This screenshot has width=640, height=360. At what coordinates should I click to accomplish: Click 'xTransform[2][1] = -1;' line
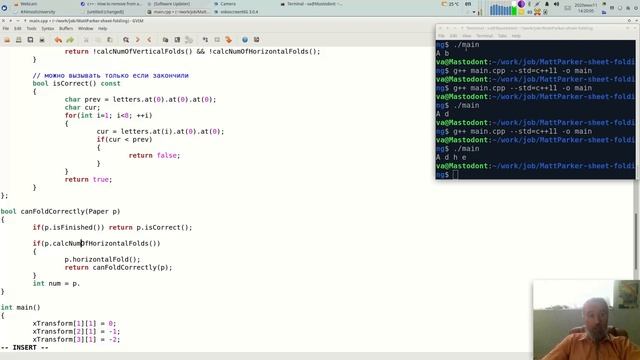pyautogui.click(x=76, y=331)
